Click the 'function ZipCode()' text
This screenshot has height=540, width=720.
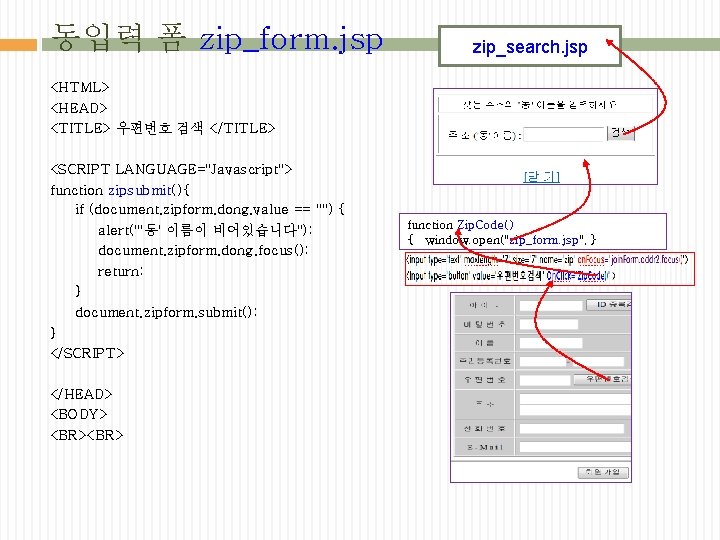pyautogui.click(x=461, y=225)
